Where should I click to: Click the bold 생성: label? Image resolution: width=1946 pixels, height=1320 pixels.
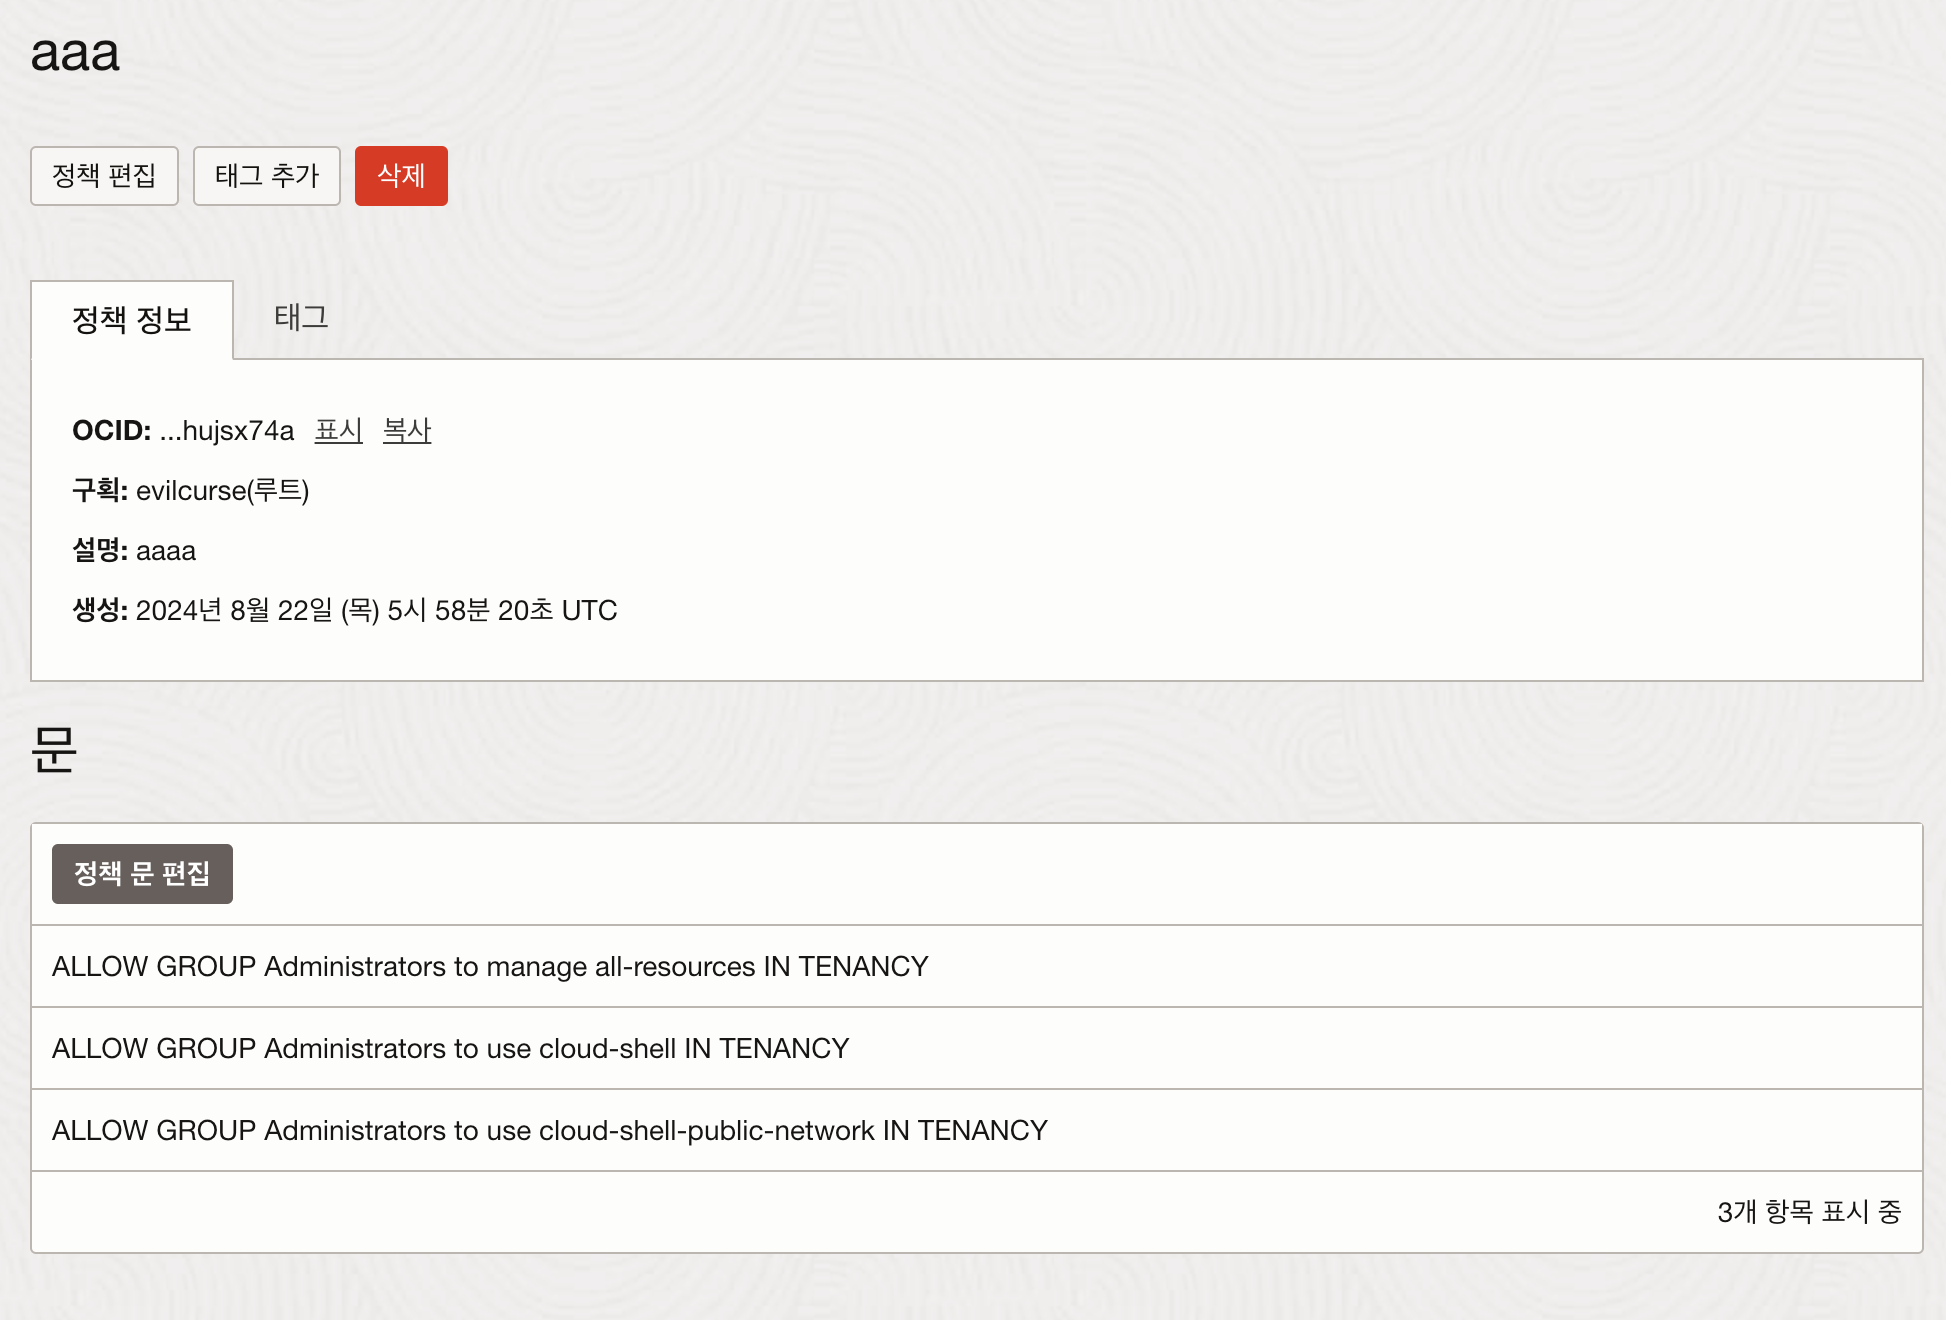coord(99,611)
